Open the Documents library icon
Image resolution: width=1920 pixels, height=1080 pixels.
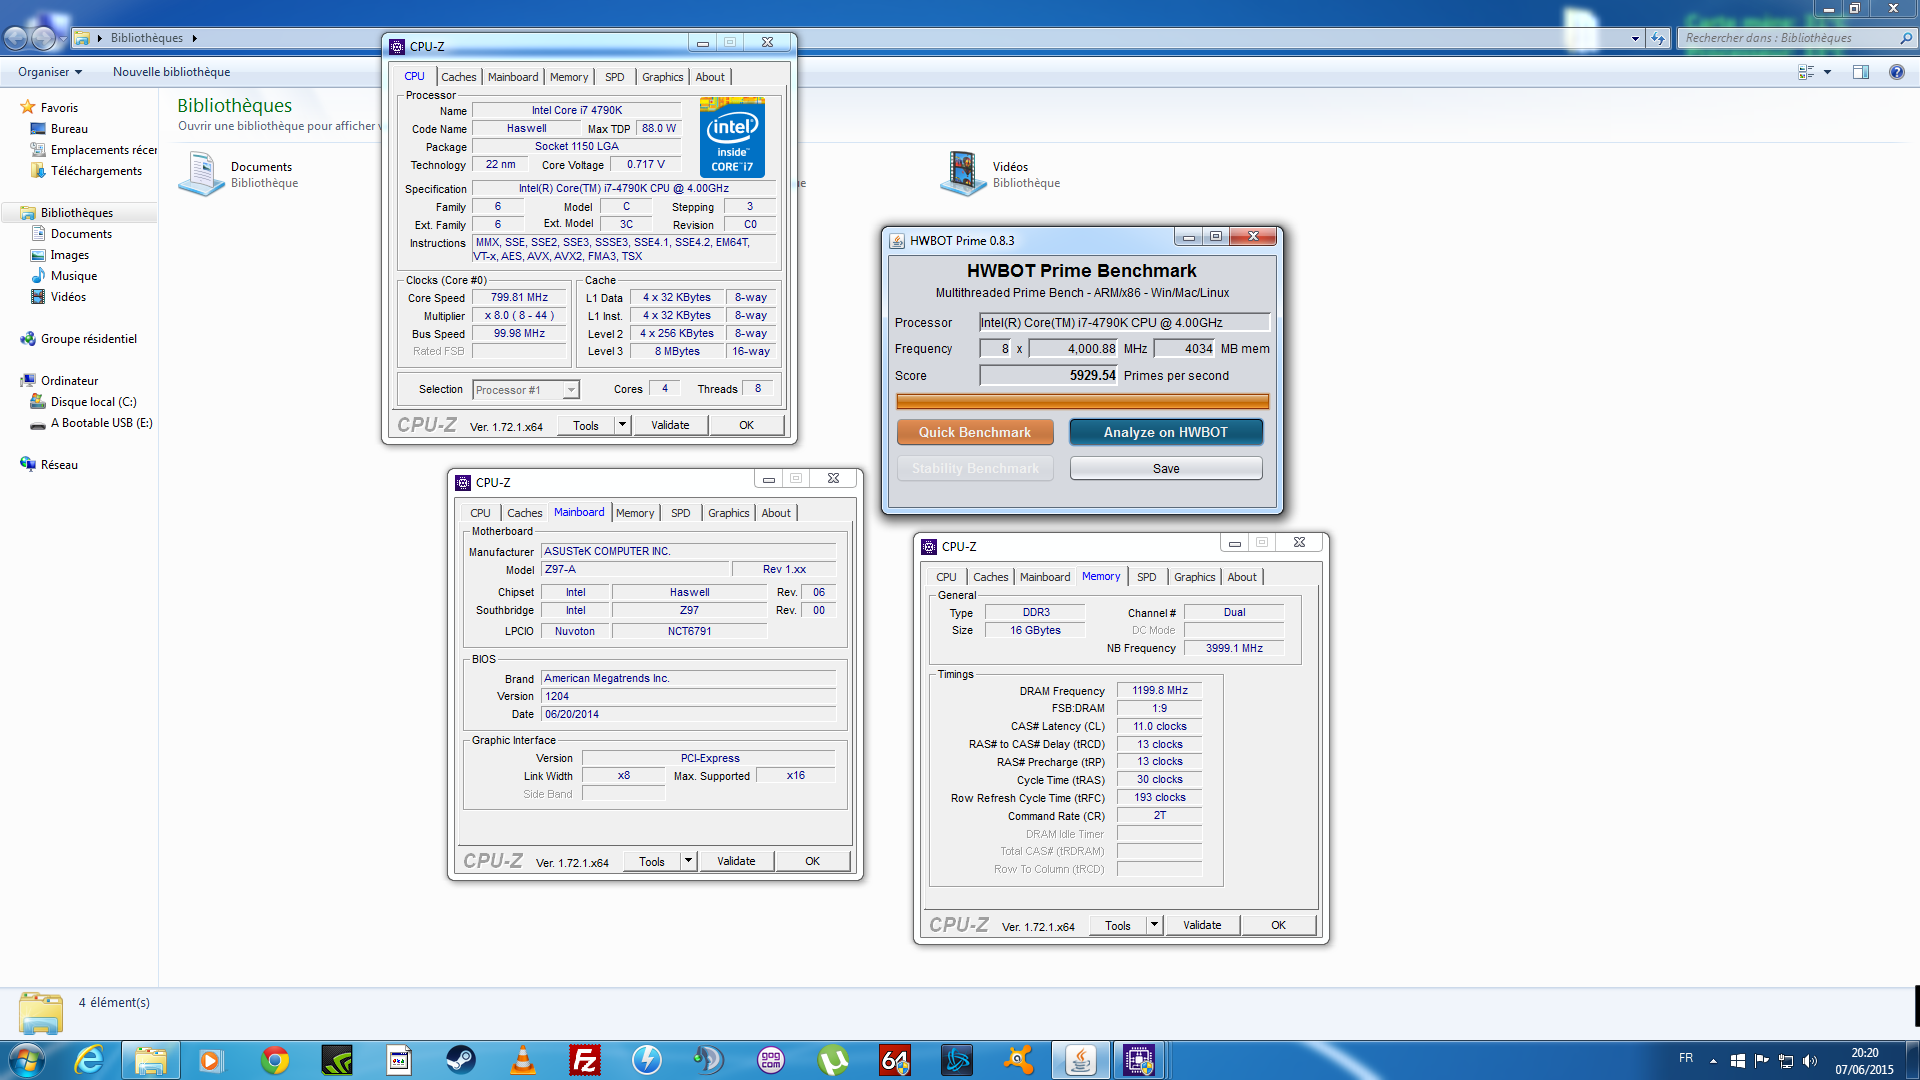pyautogui.click(x=201, y=174)
